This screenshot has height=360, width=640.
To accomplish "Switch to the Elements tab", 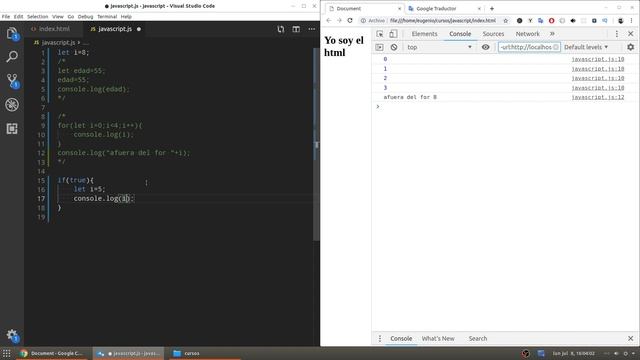I will pos(424,34).
